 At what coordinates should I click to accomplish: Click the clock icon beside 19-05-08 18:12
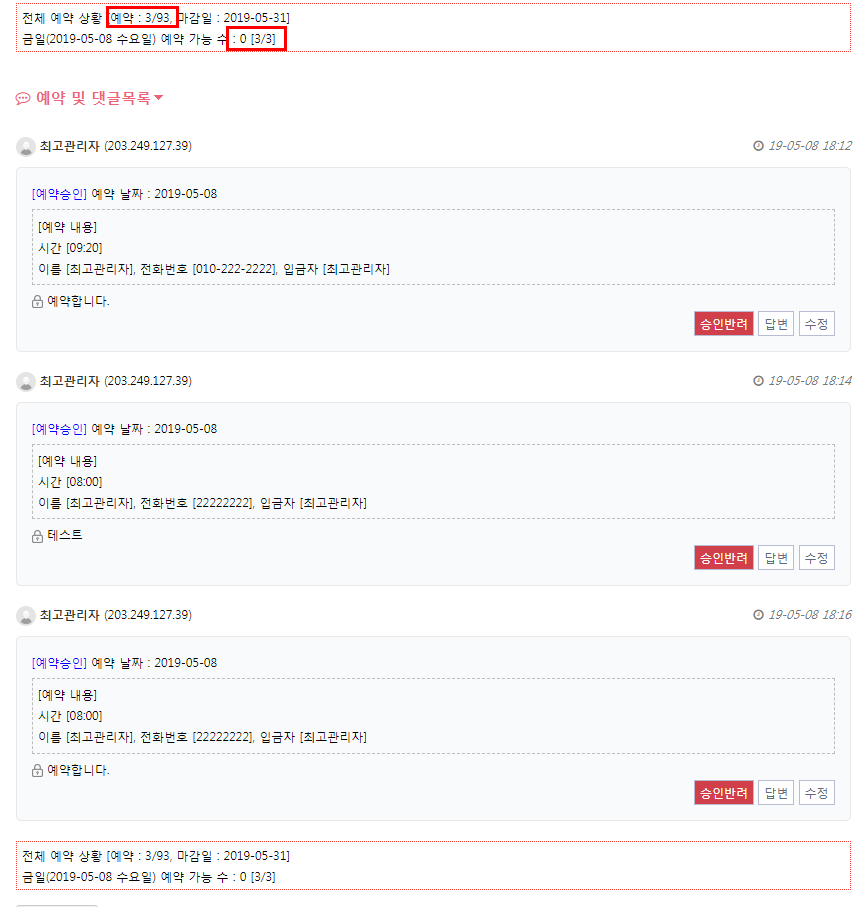point(758,146)
